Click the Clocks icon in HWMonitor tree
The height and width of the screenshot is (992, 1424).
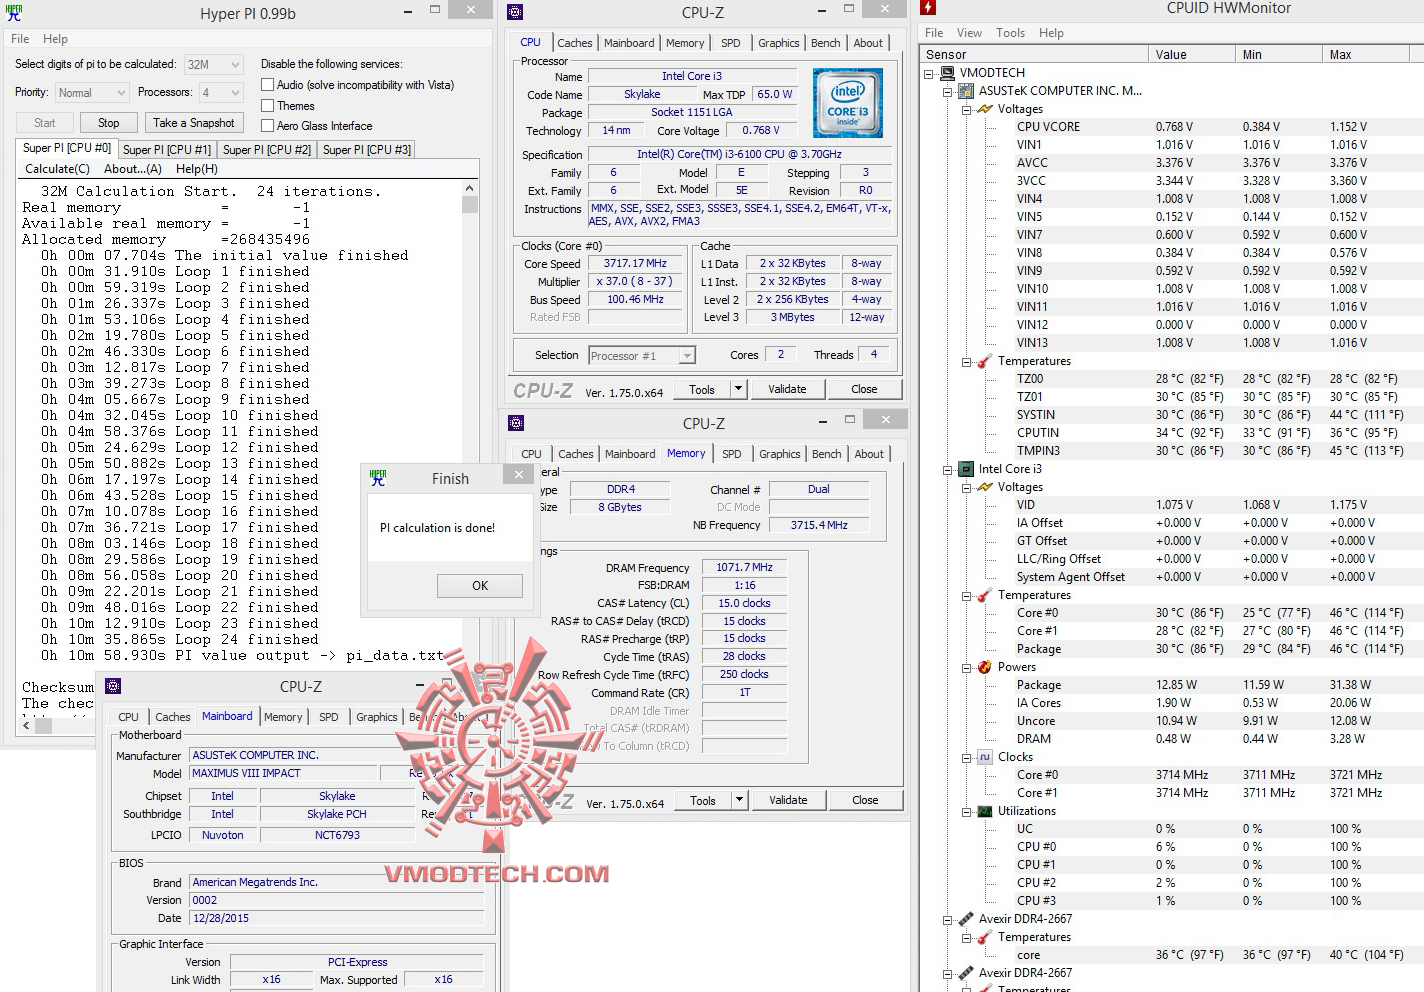click(x=984, y=757)
